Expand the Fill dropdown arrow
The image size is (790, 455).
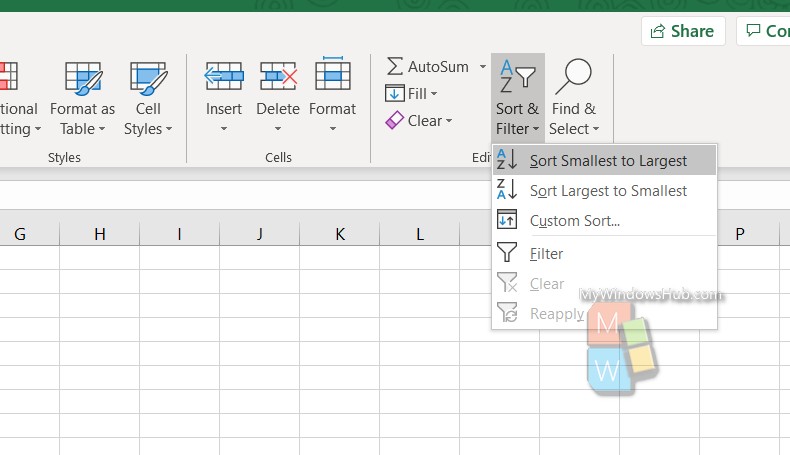coord(434,94)
